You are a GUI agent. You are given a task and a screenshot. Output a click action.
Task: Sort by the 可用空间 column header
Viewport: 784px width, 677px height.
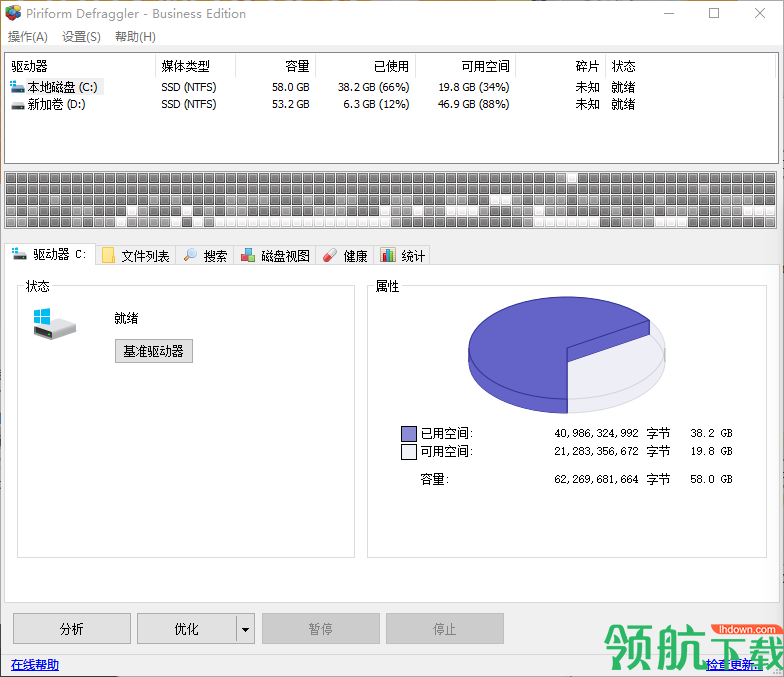466,66
